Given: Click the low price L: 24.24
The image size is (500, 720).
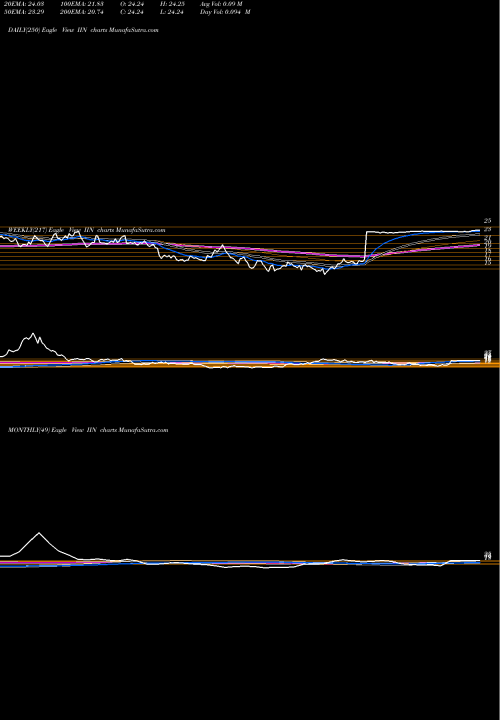Looking at the screenshot, I should click(x=173, y=12).
